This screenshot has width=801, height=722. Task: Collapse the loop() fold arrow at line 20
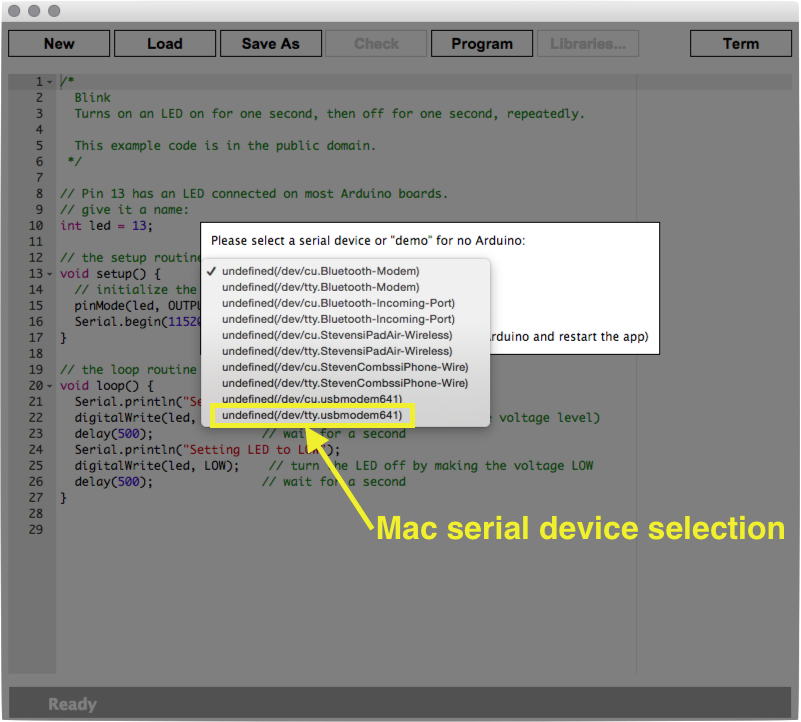pos(50,386)
